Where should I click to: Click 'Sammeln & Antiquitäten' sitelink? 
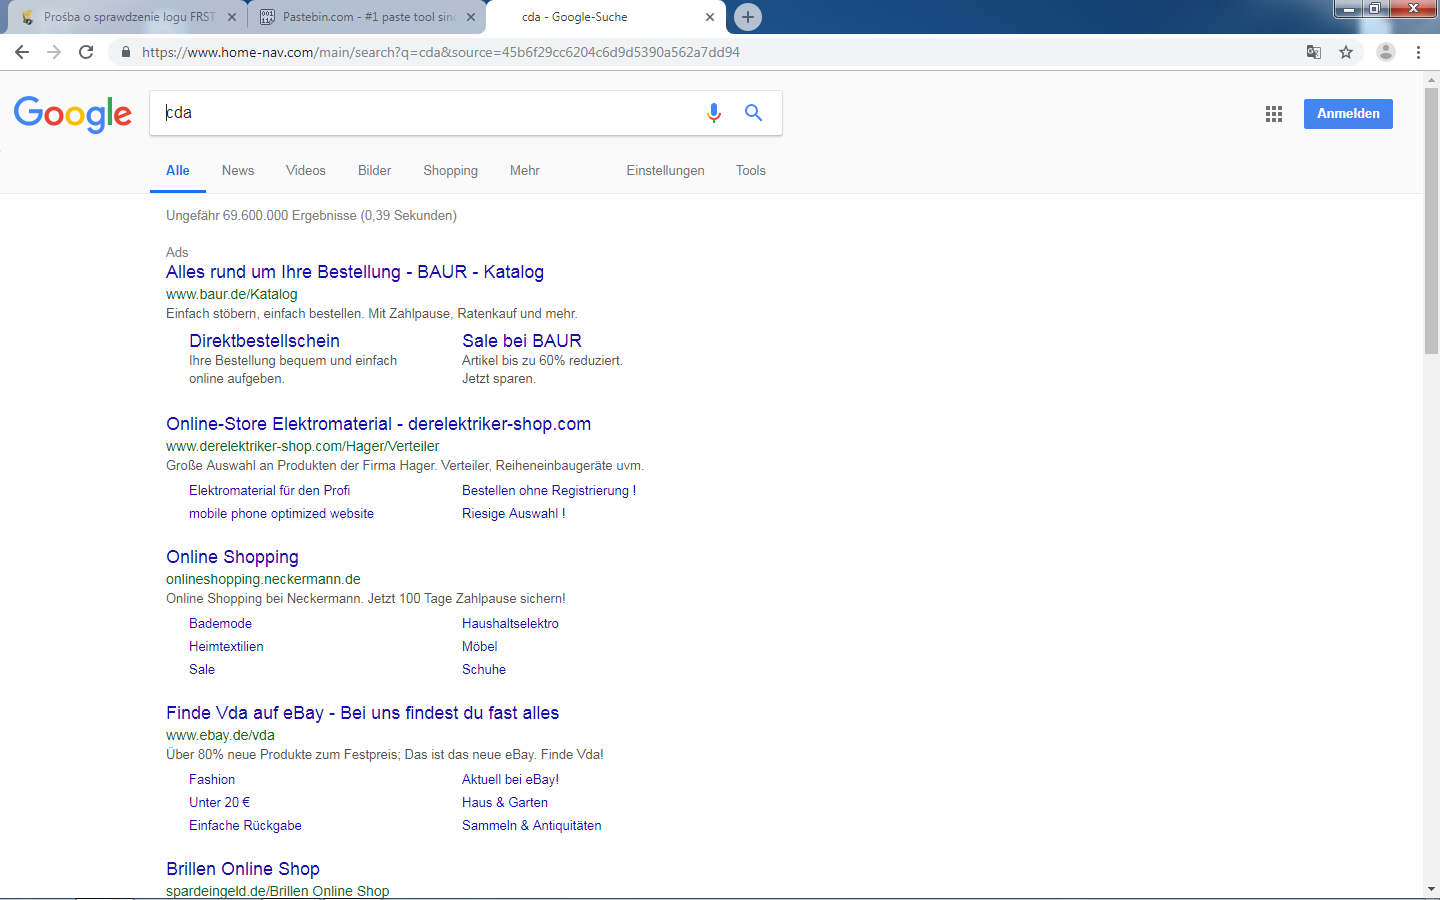coord(532,825)
